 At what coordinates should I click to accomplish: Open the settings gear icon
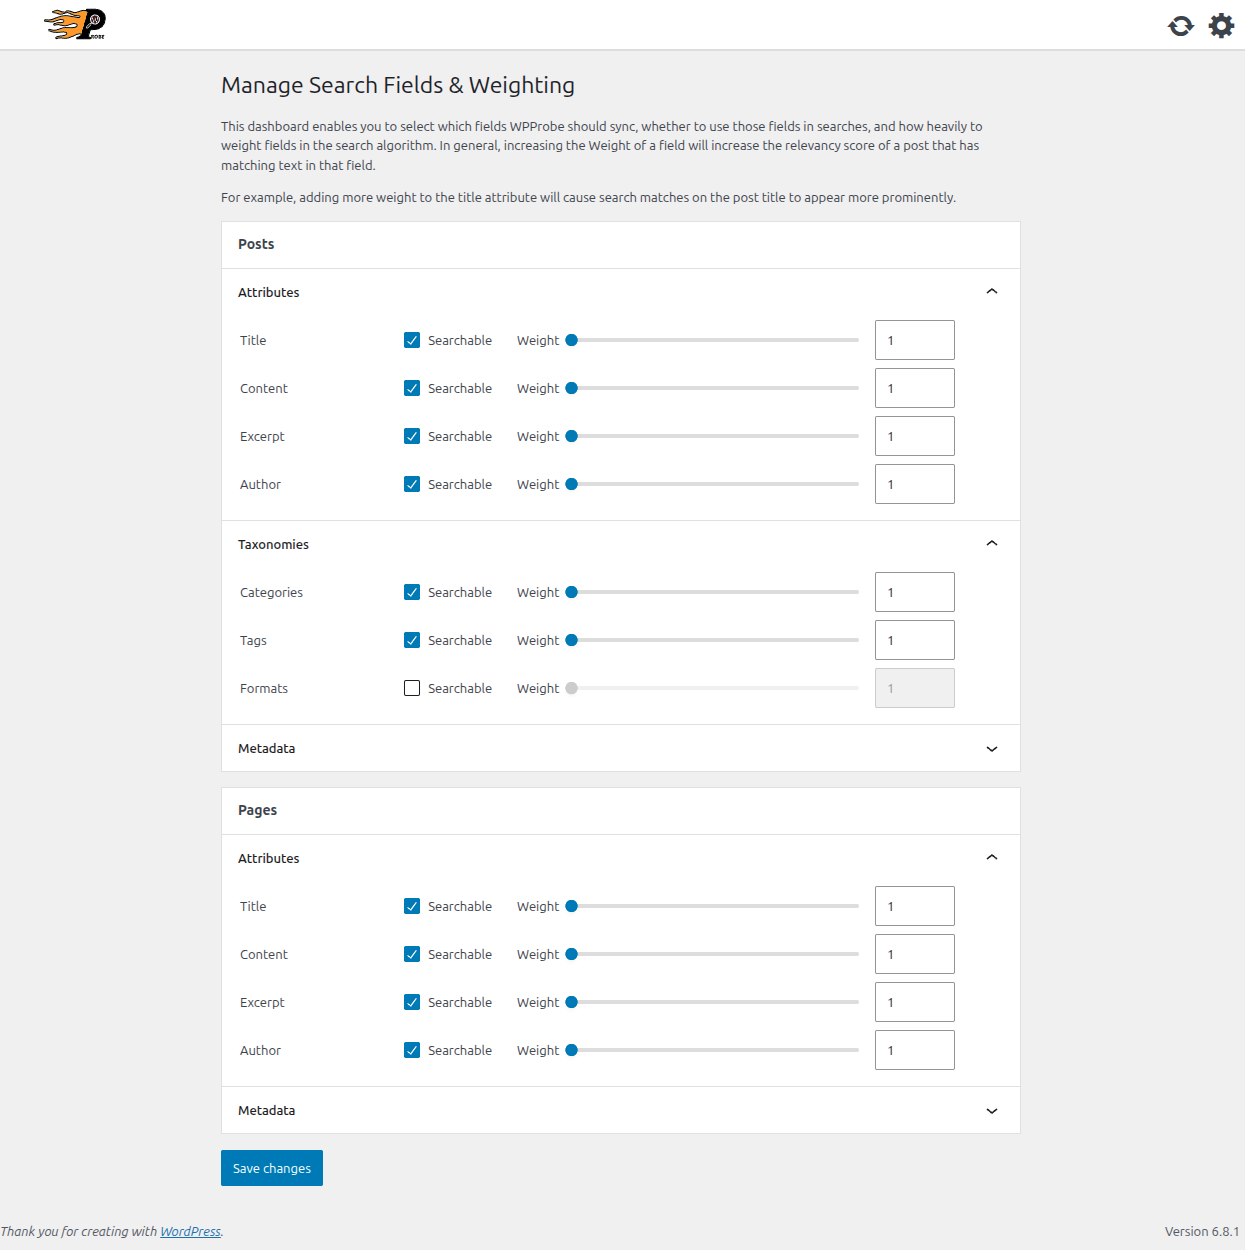(x=1221, y=26)
